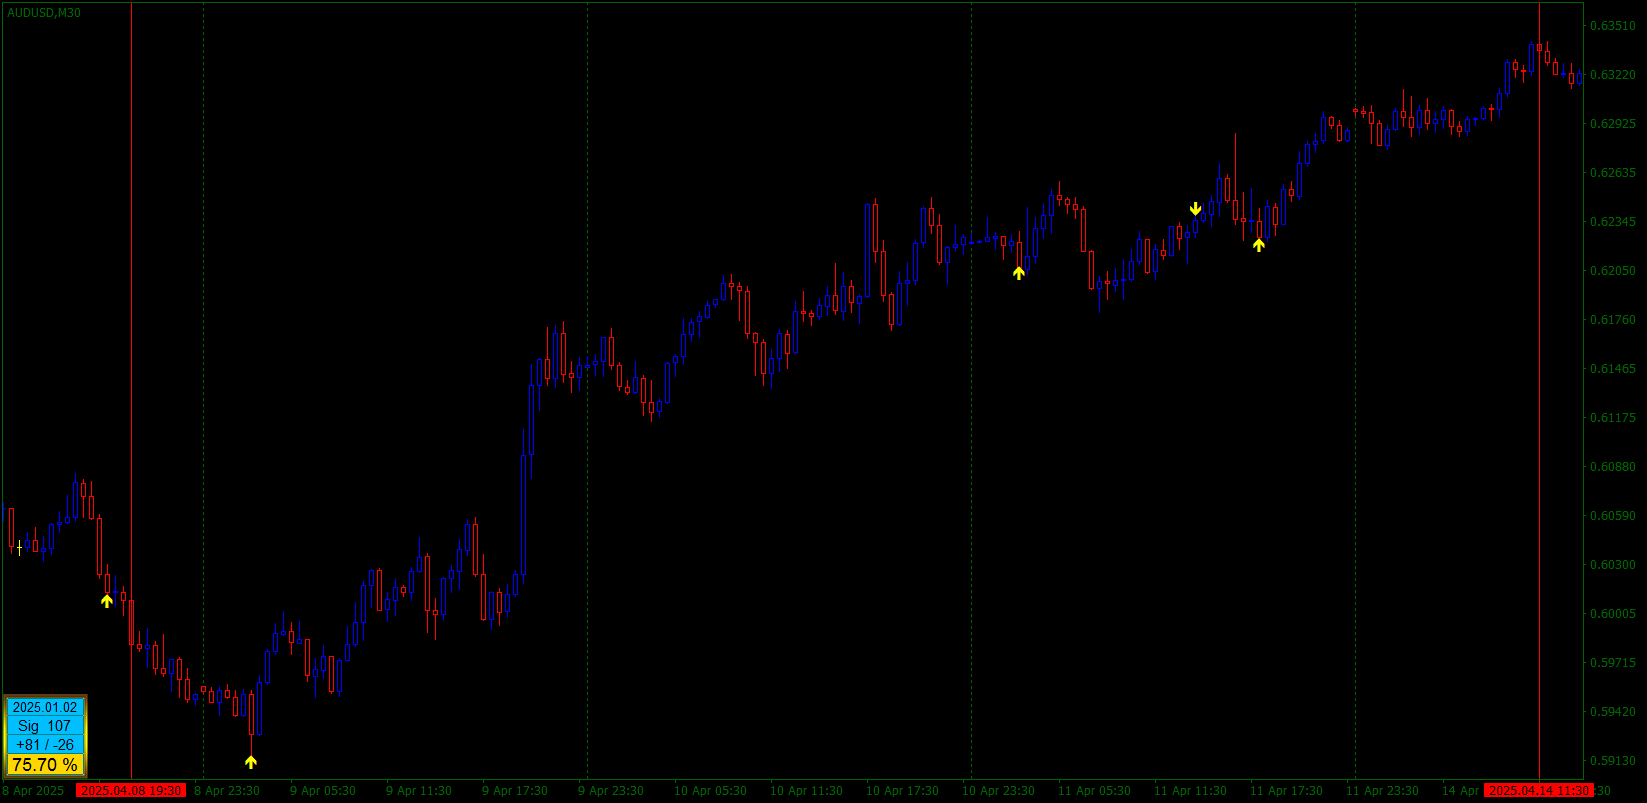Select the up arrow signal near 10 Apr 23:30
1647x803 pixels.
coord(1019,272)
